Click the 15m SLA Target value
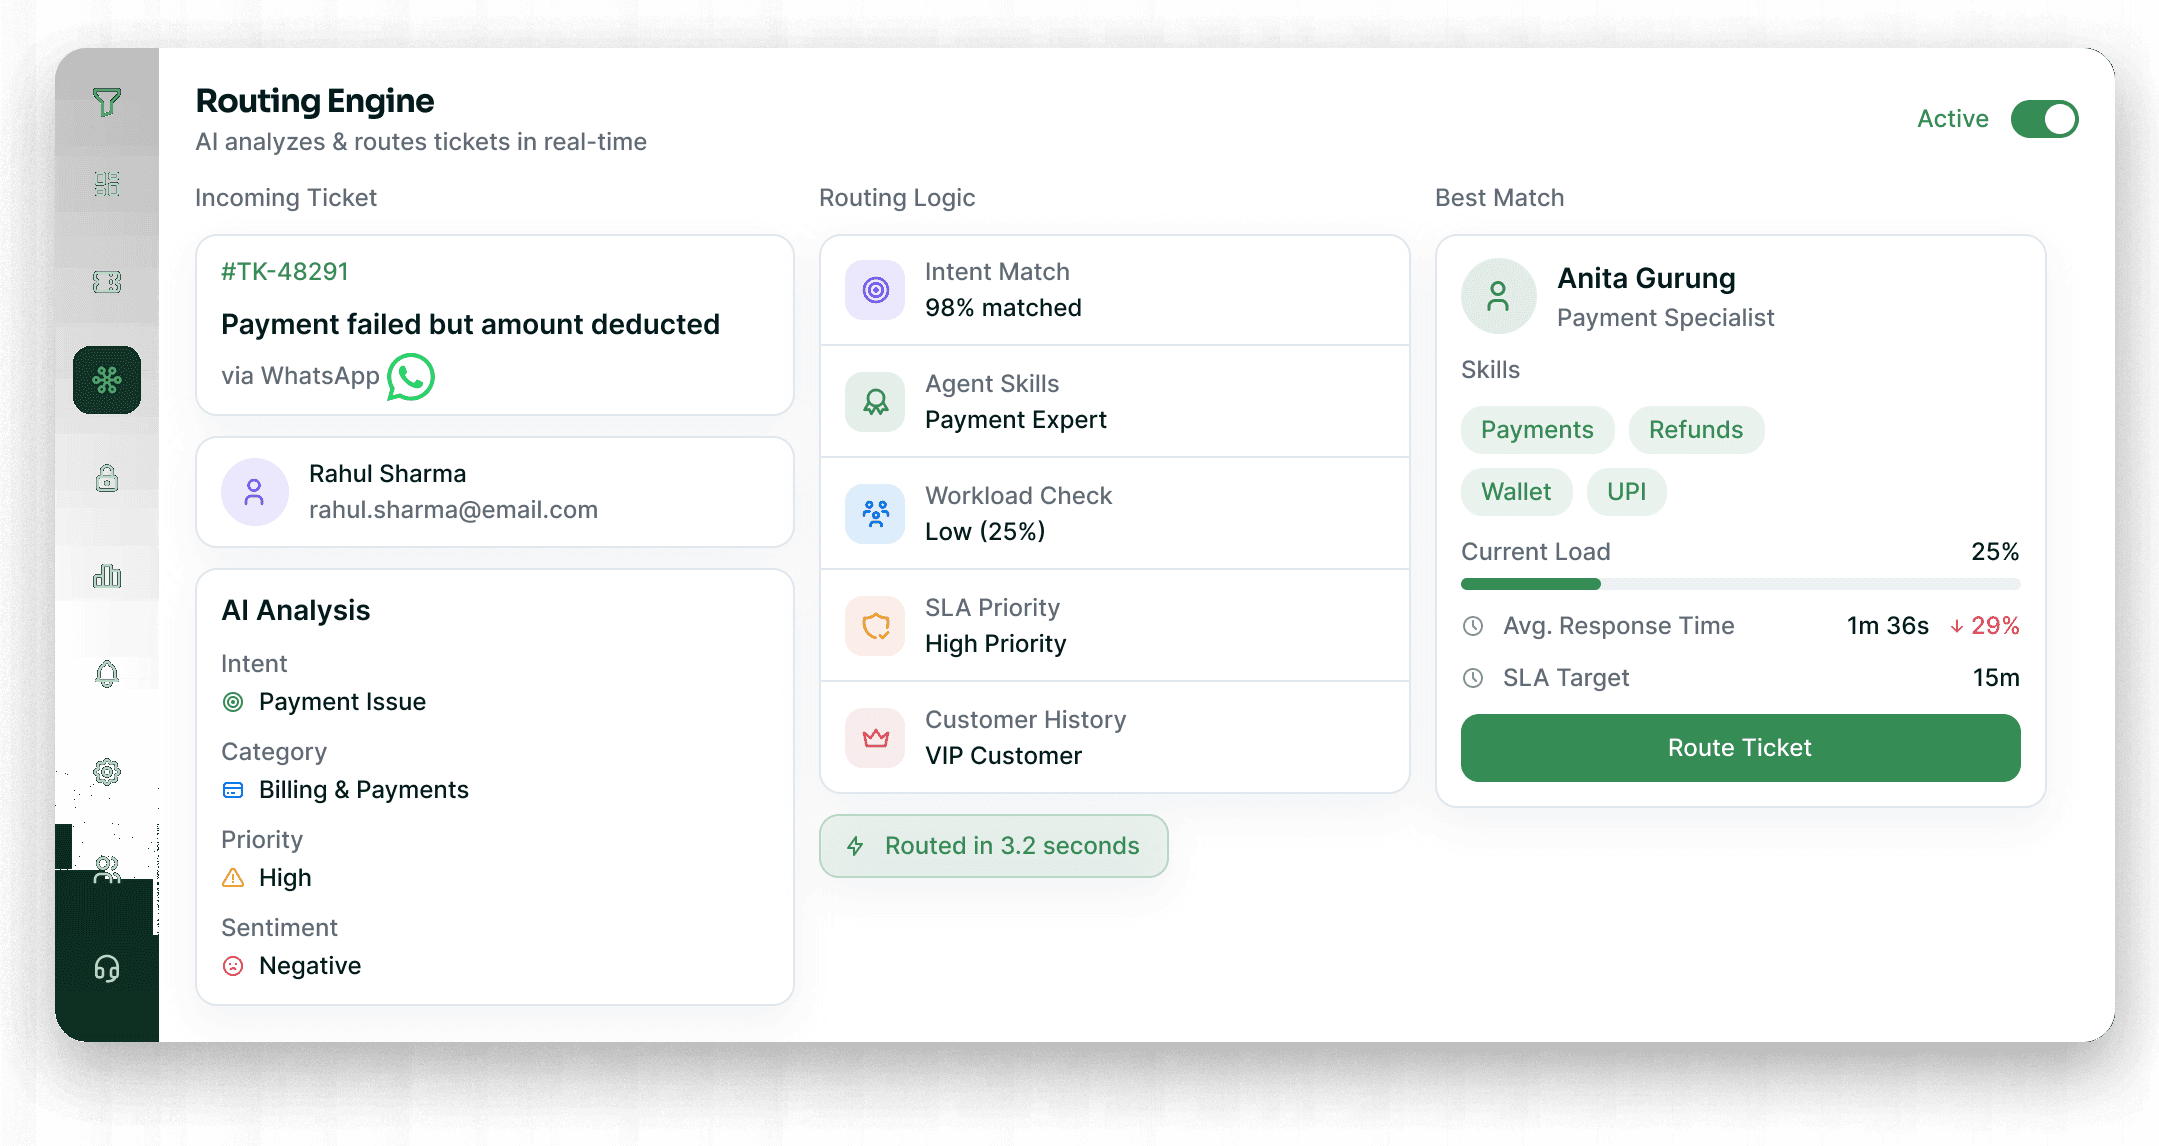Viewport: 2159px width, 1146px height. click(1996, 678)
